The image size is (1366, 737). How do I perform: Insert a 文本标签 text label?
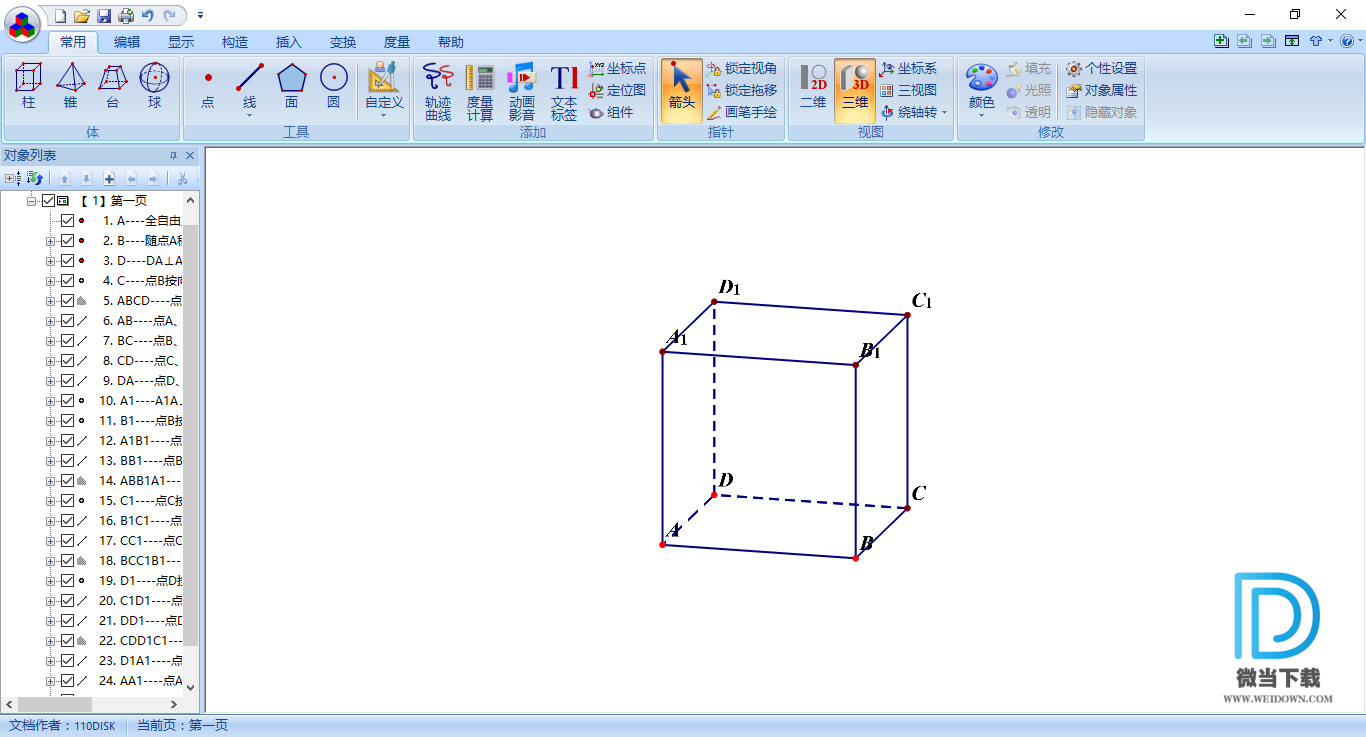tap(564, 90)
